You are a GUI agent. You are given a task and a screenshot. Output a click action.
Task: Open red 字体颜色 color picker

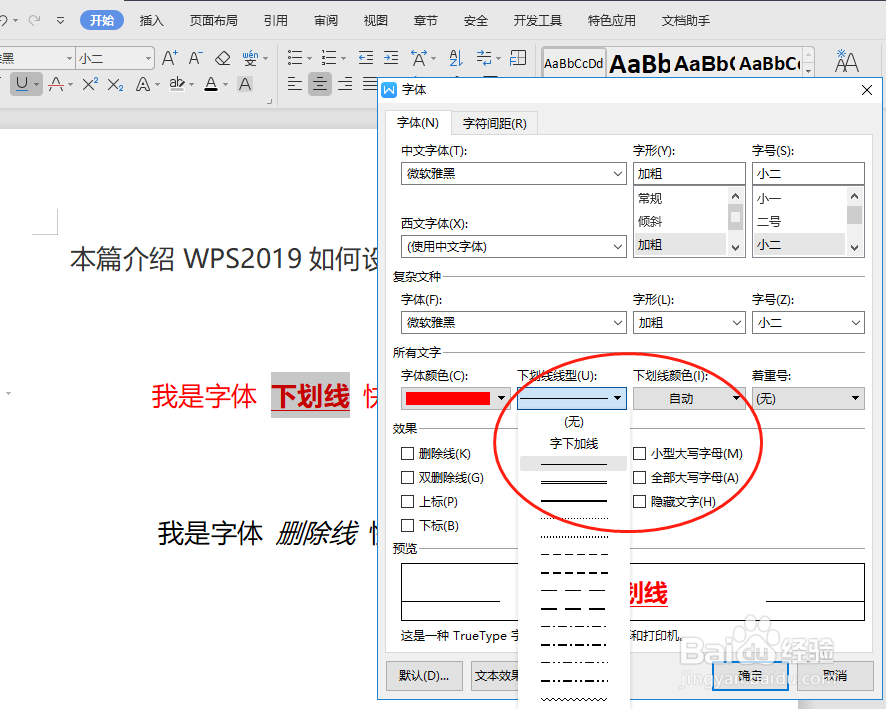click(x=454, y=398)
